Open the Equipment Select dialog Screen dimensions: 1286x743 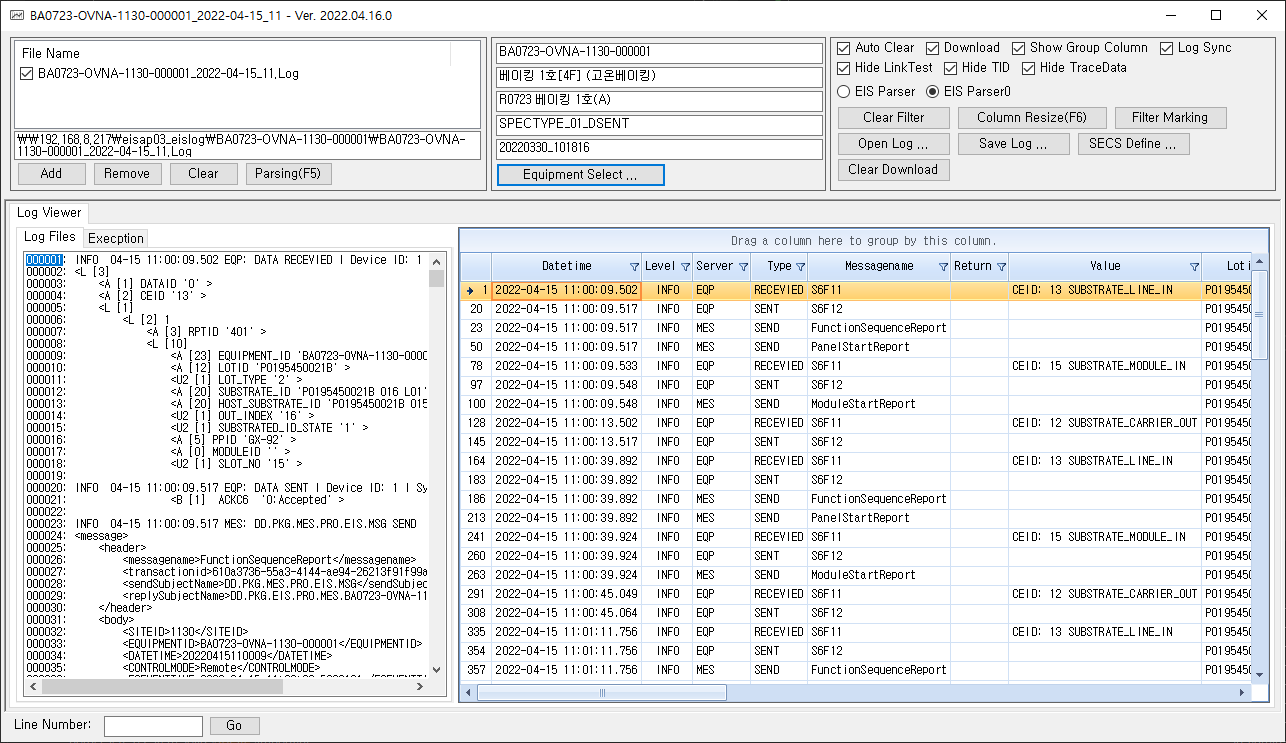point(580,175)
